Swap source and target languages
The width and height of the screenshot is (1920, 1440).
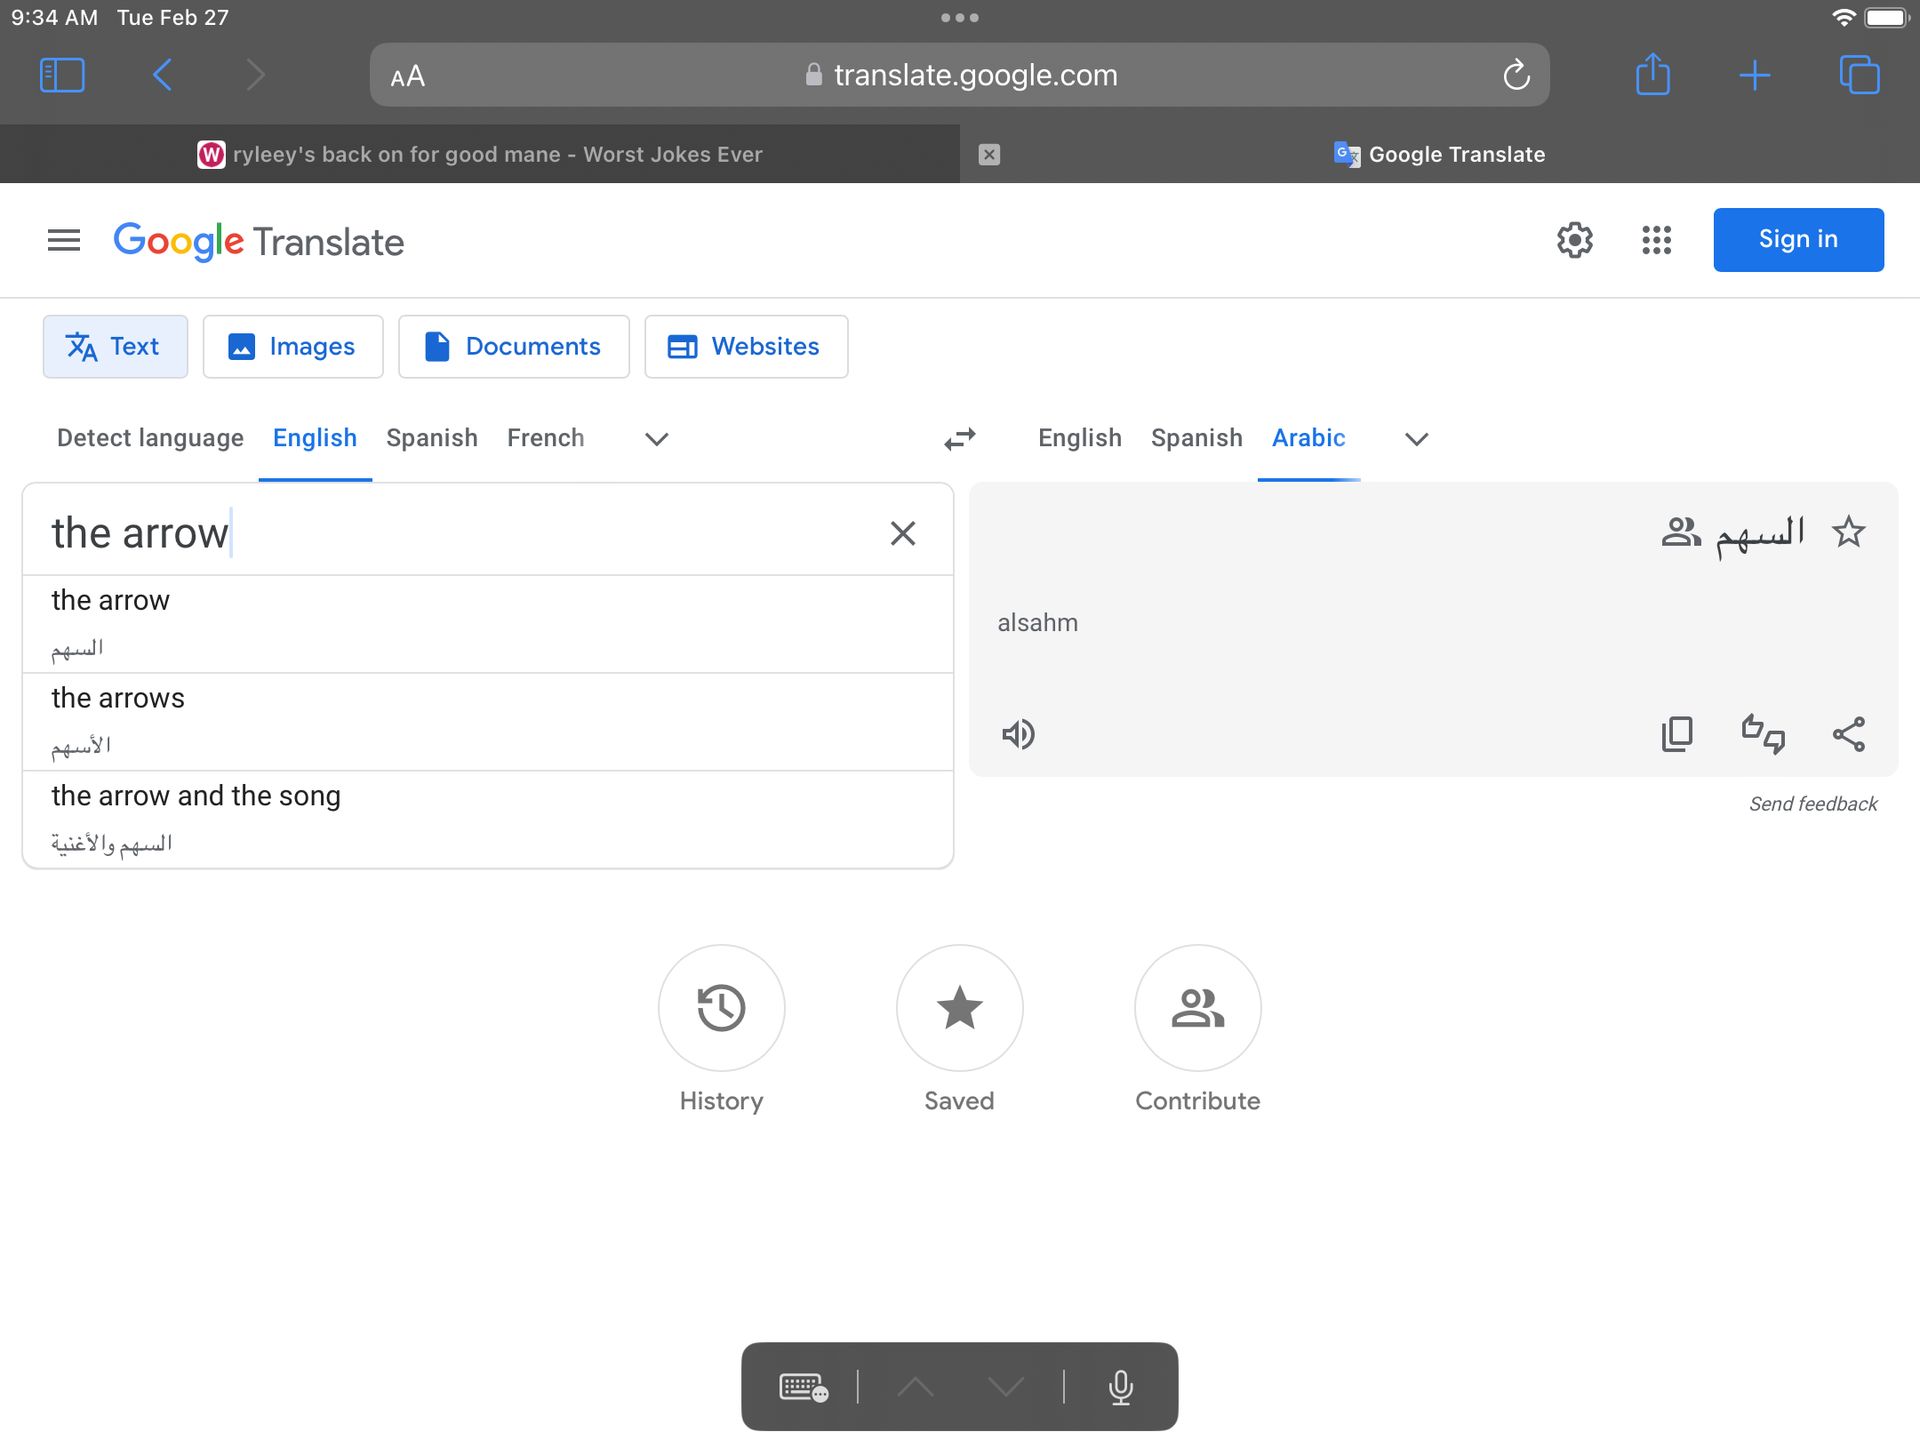[959, 439]
